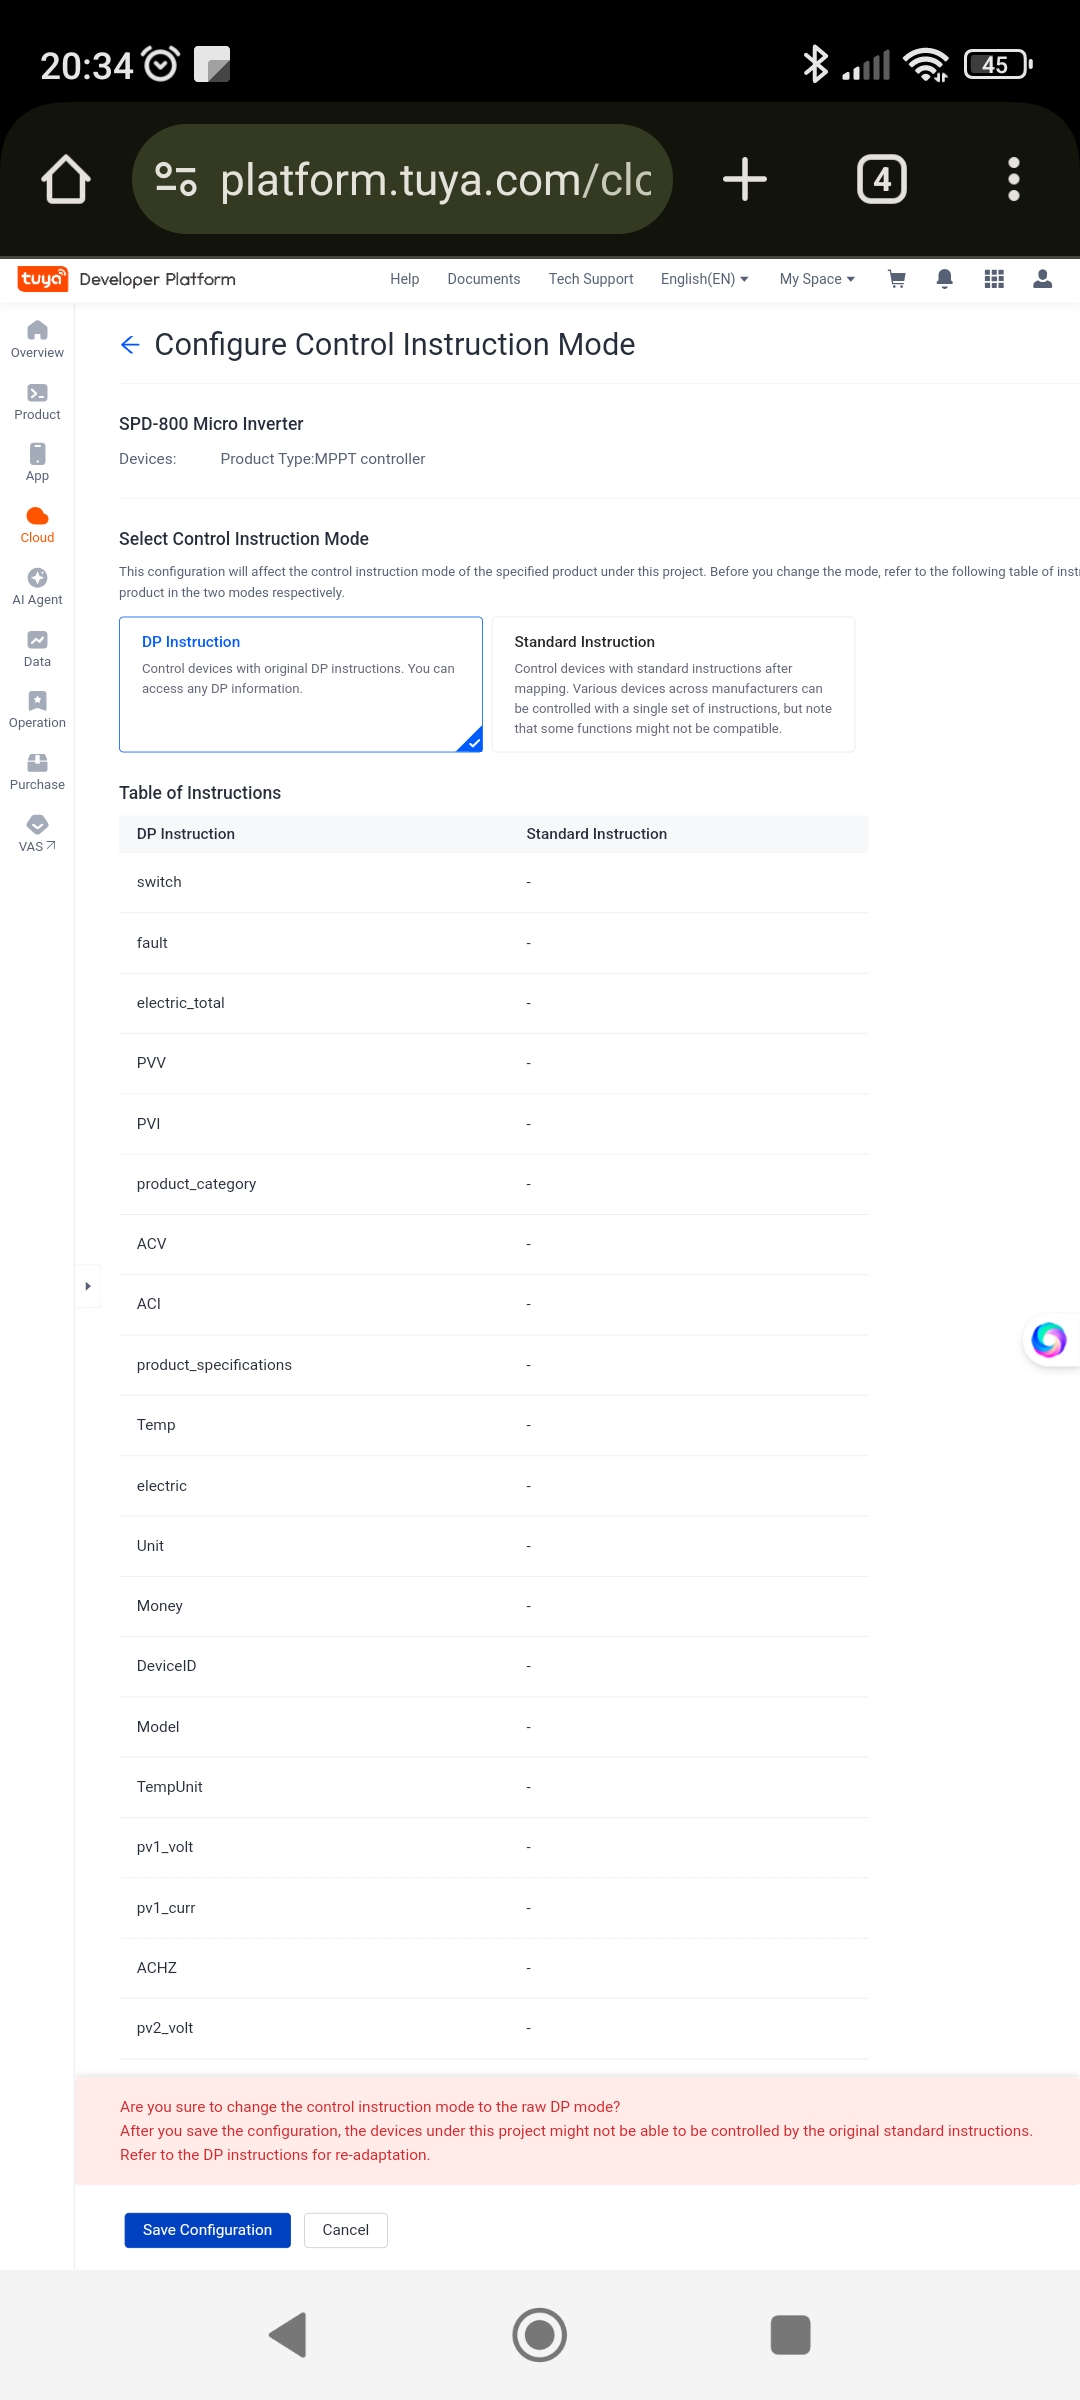Click the back arrow beside page title
The width and height of the screenshot is (1080, 2400).
pos(129,345)
